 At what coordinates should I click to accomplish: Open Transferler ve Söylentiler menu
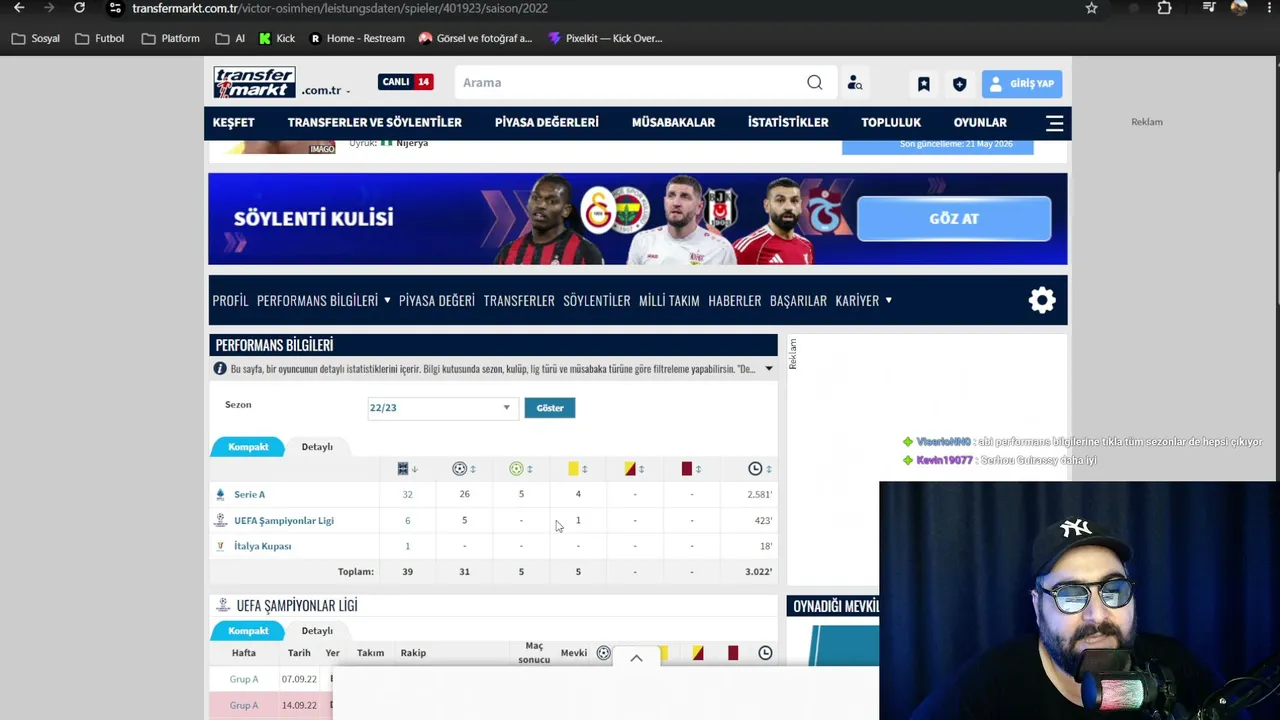(375, 123)
